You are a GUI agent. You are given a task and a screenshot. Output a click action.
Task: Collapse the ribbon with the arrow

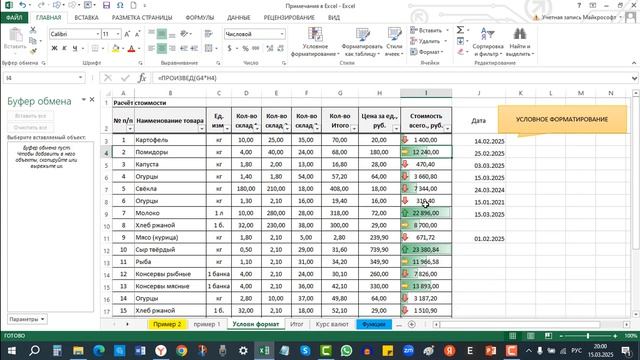tap(634, 63)
